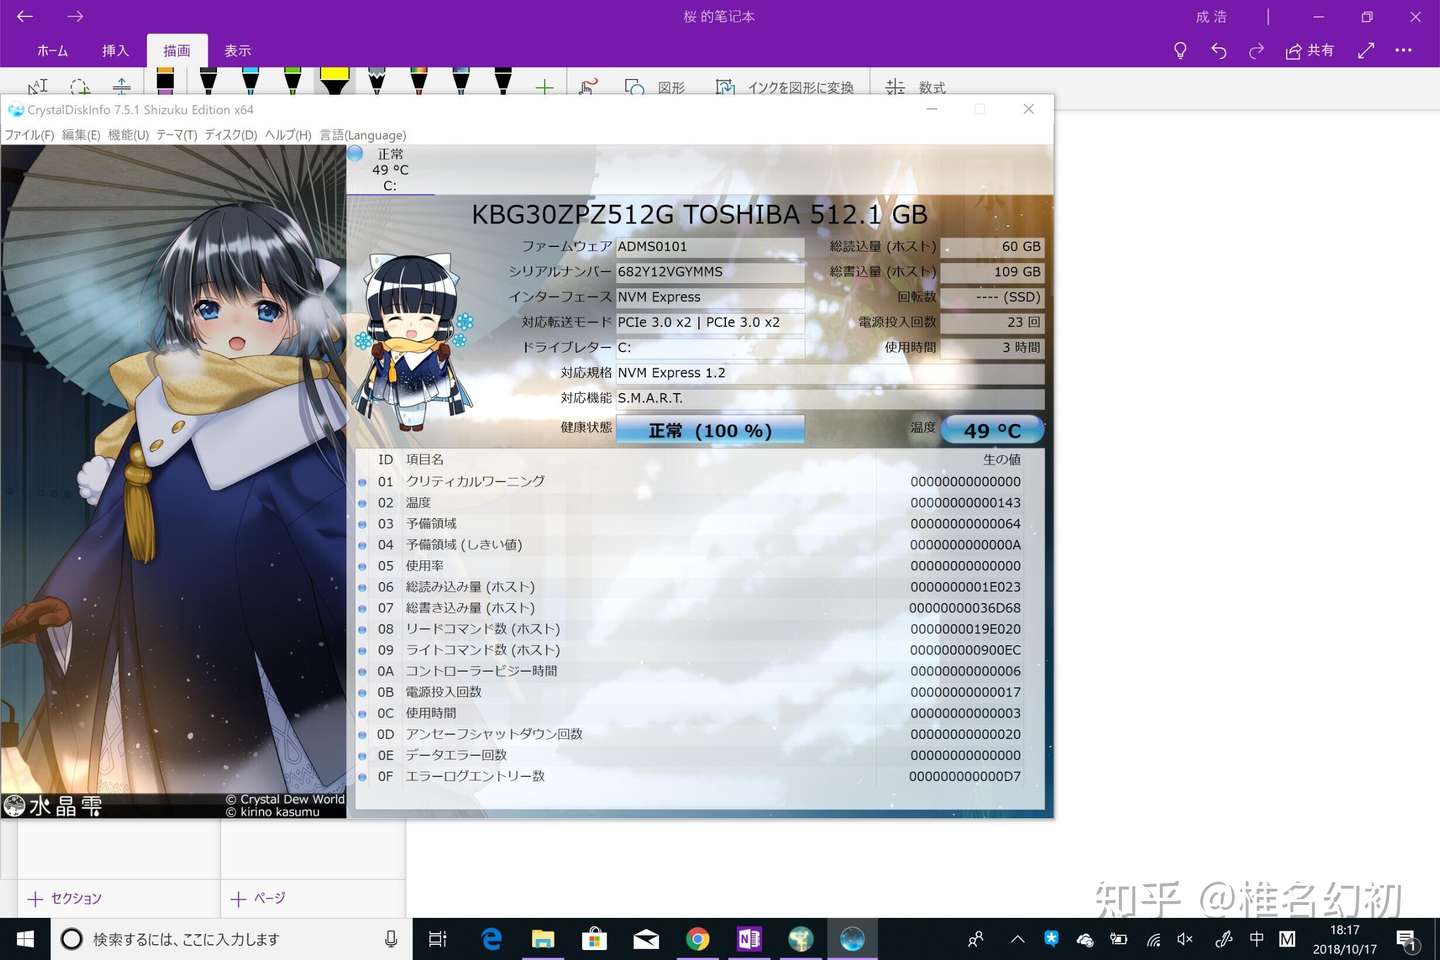The height and width of the screenshot is (960, 1440).
Task: Open the 数式 math button
Action: click(x=915, y=87)
